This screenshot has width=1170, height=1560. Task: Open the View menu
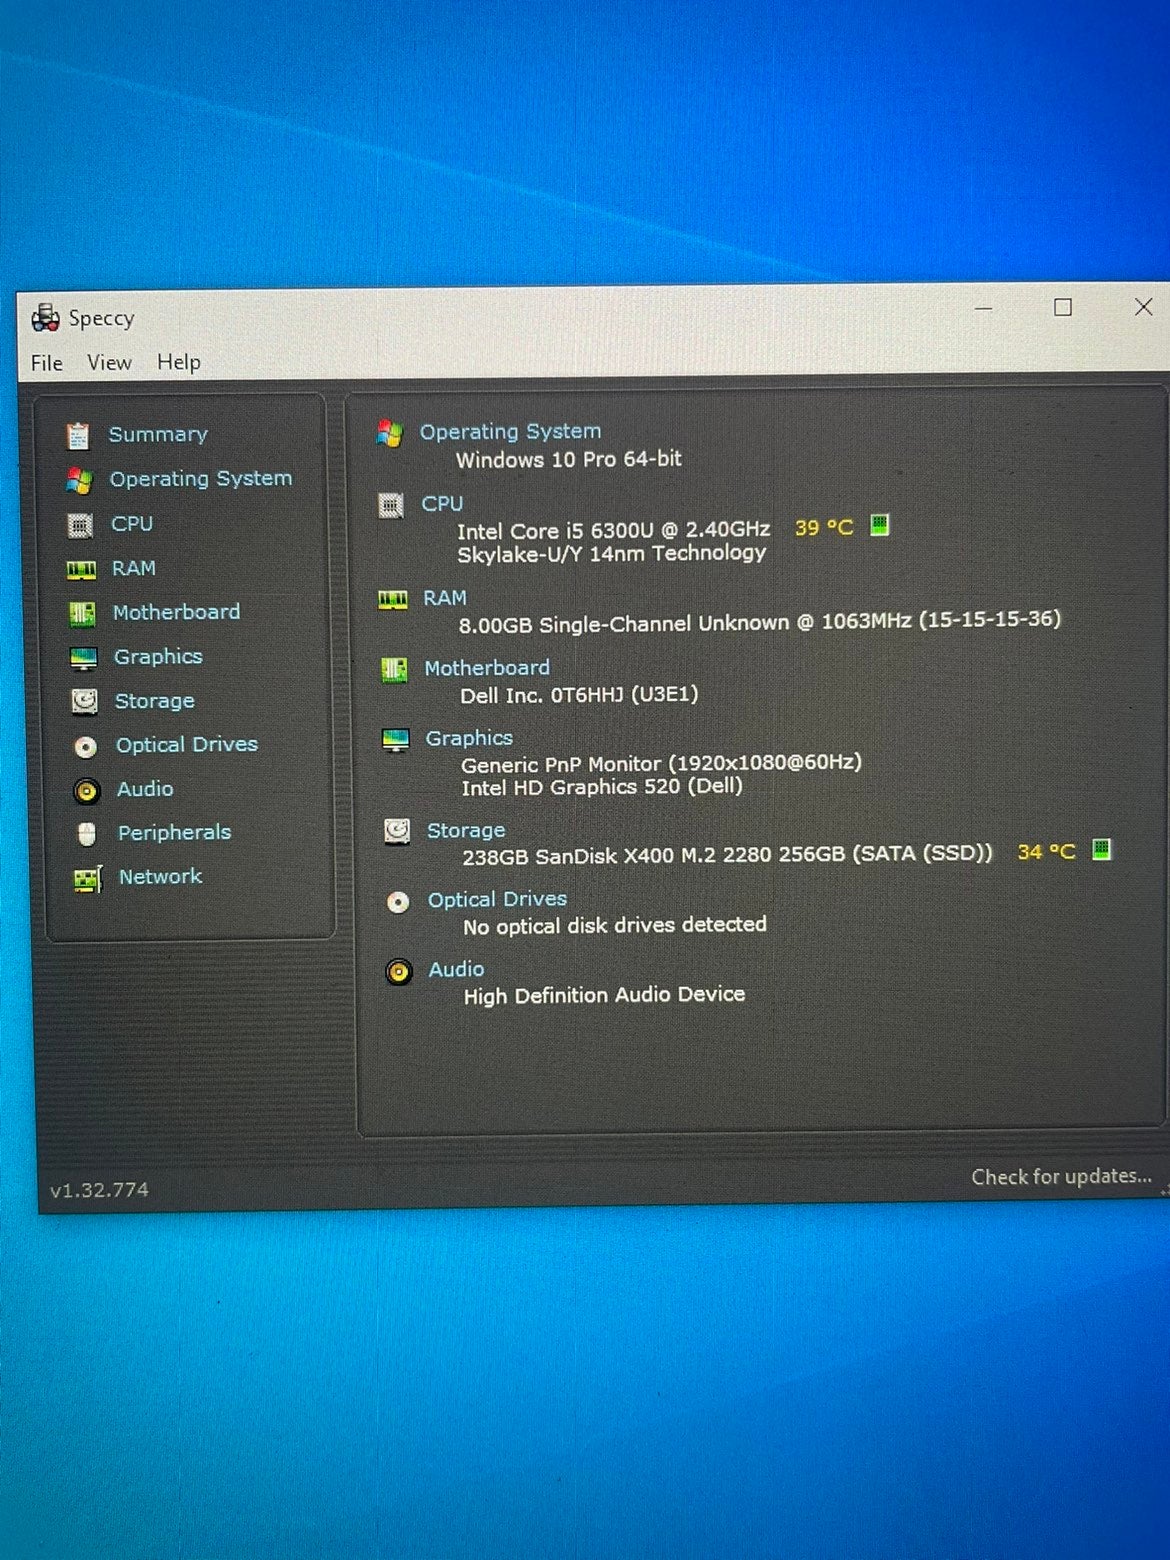click(x=109, y=363)
